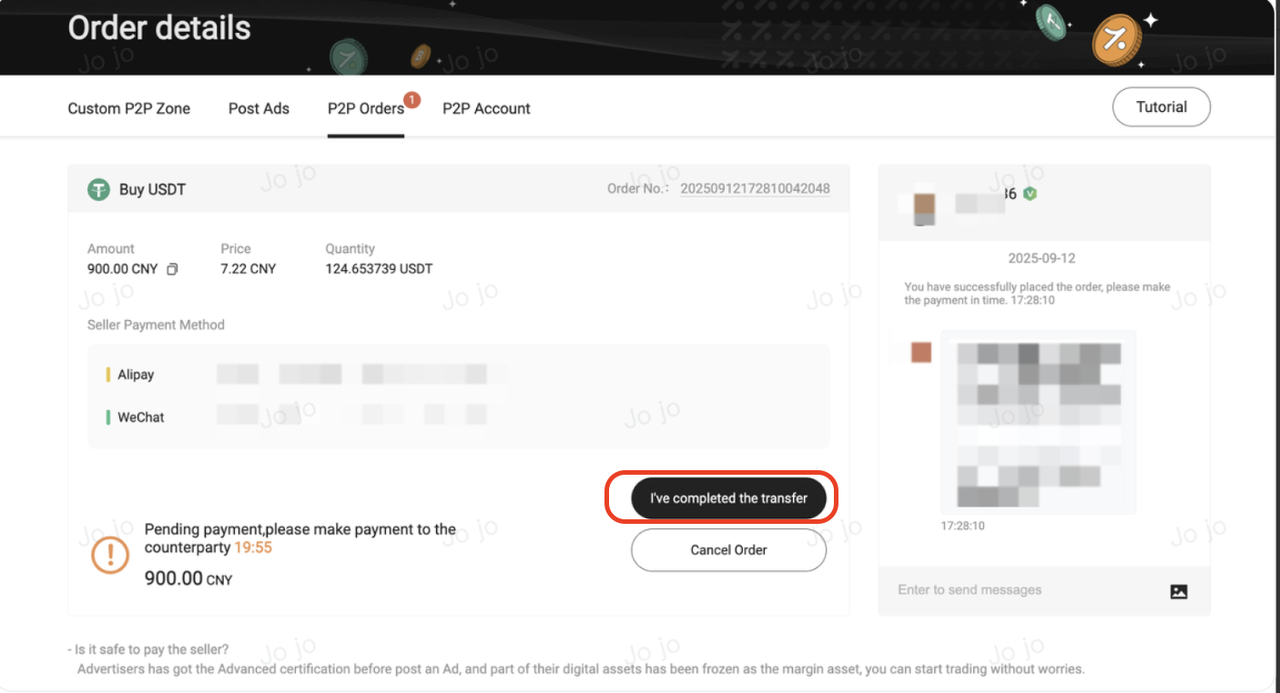
Task: Select the P2P Orders tab
Action: coord(365,108)
